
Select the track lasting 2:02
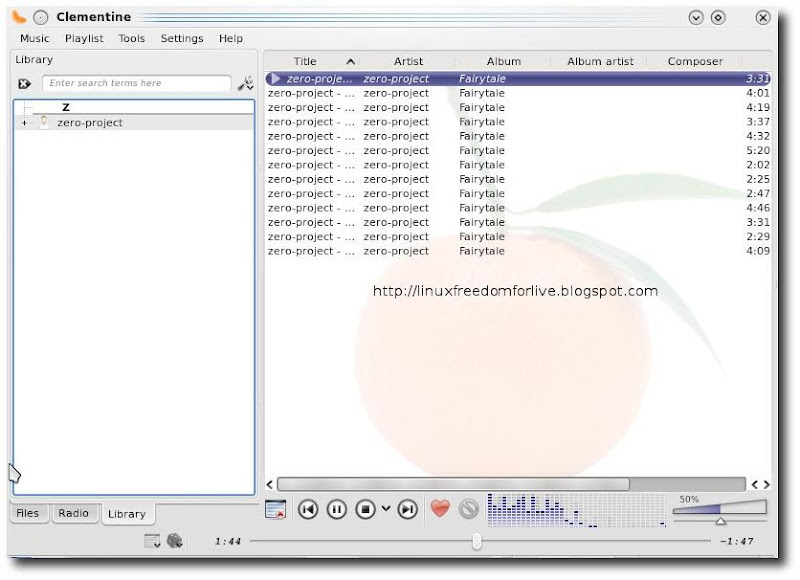(518, 165)
